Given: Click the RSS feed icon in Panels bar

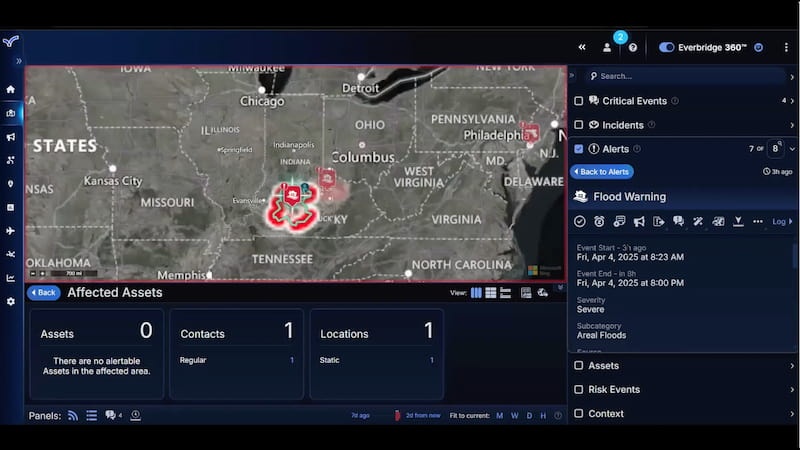Looking at the screenshot, I should point(73,415).
